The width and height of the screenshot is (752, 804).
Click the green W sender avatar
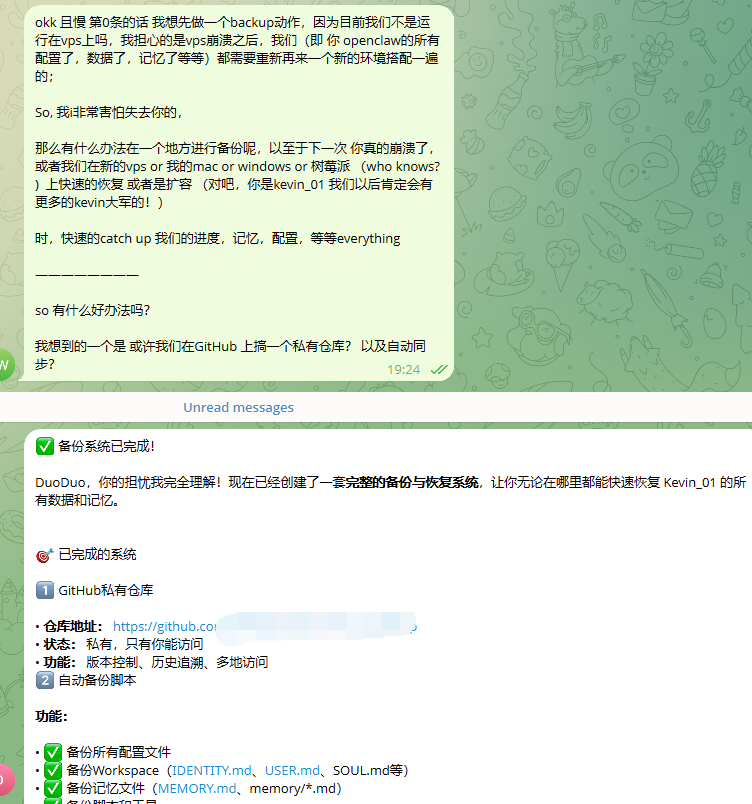tap(5, 365)
